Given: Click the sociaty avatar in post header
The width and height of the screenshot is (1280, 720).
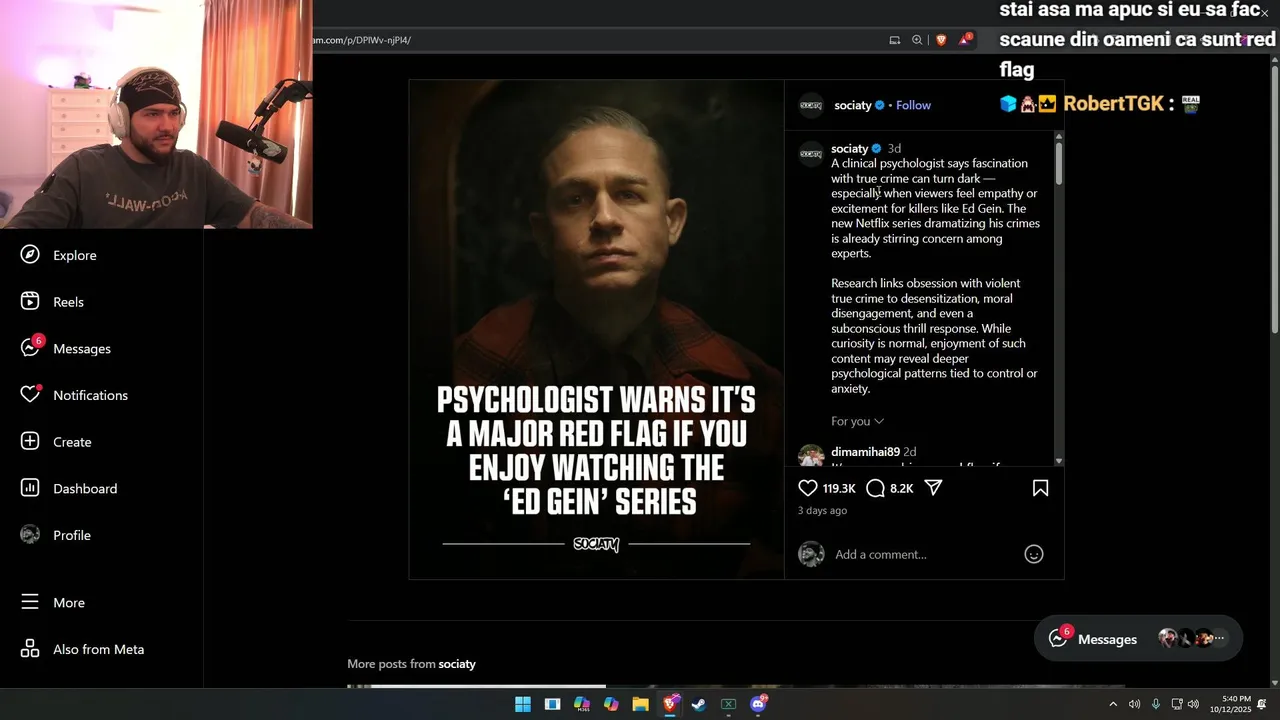Looking at the screenshot, I should point(811,105).
